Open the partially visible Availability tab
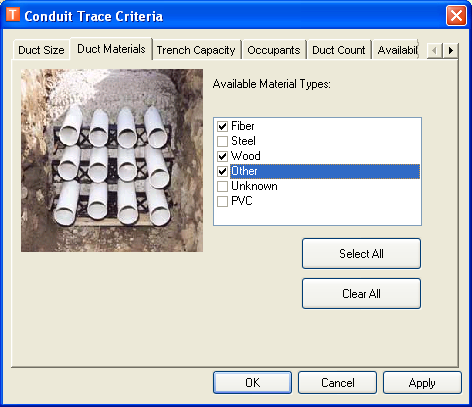 coord(397,50)
